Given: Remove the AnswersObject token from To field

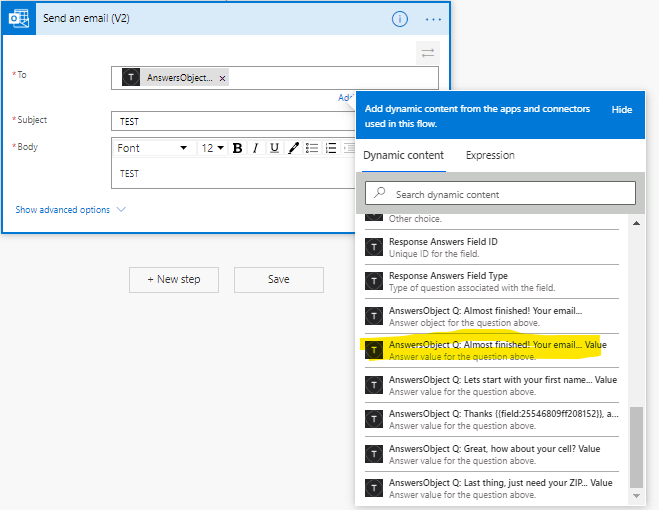Looking at the screenshot, I should pos(222,78).
